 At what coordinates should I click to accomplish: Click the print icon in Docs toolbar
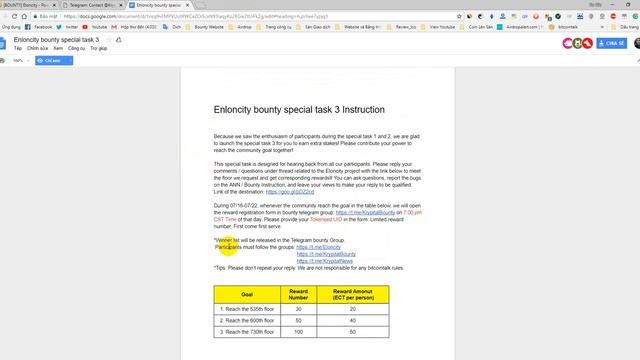pyautogui.click(x=2, y=61)
